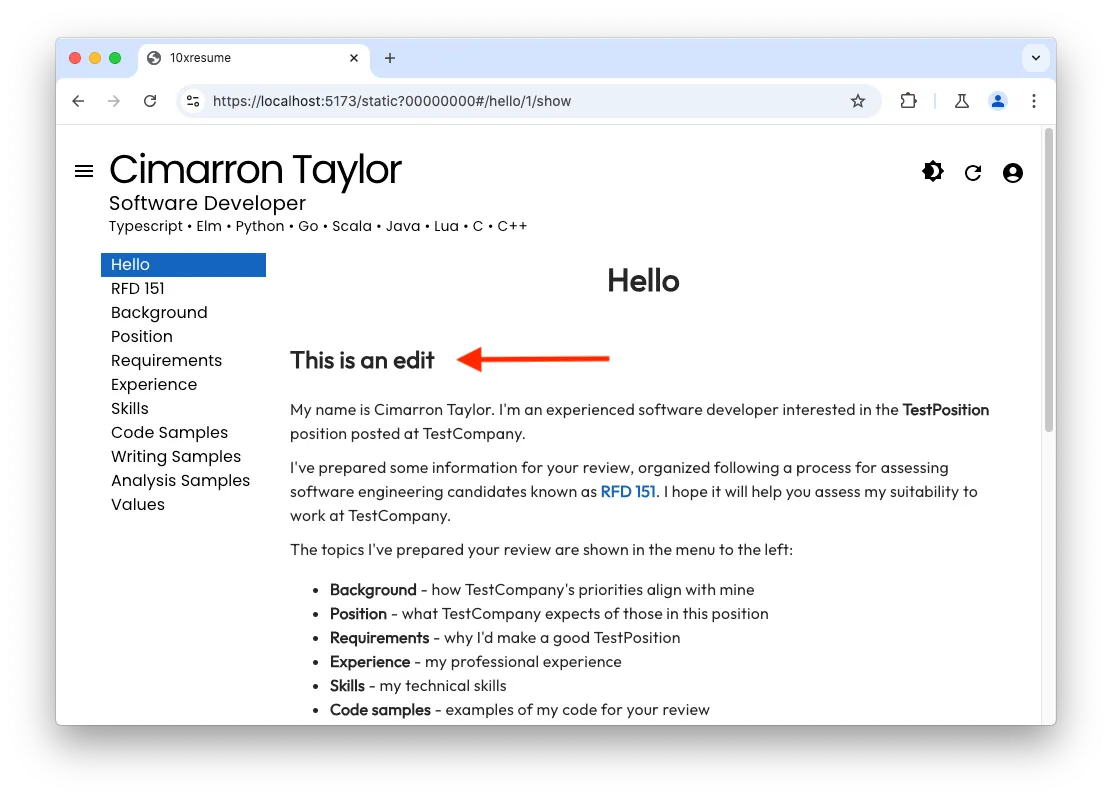
Task: Open the Chrome extensions puzzle icon
Action: [x=908, y=101]
